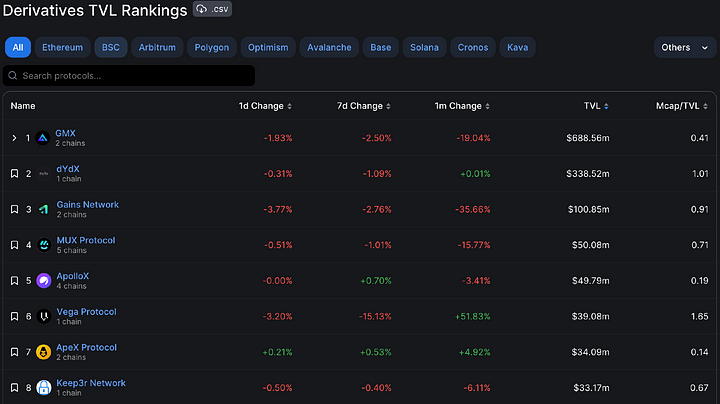Switch to the Arbitrum chain filter
Viewport: 720px width, 404px height.
pos(155,47)
